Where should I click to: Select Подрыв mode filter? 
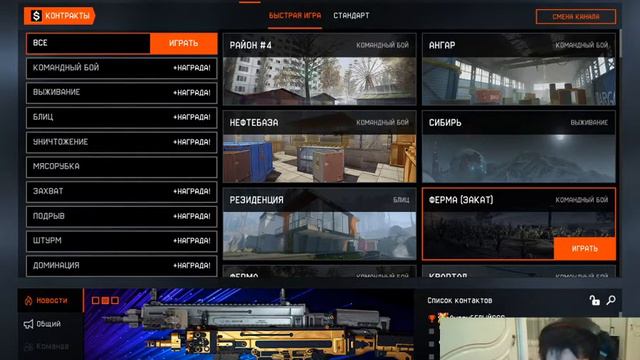pos(121,216)
